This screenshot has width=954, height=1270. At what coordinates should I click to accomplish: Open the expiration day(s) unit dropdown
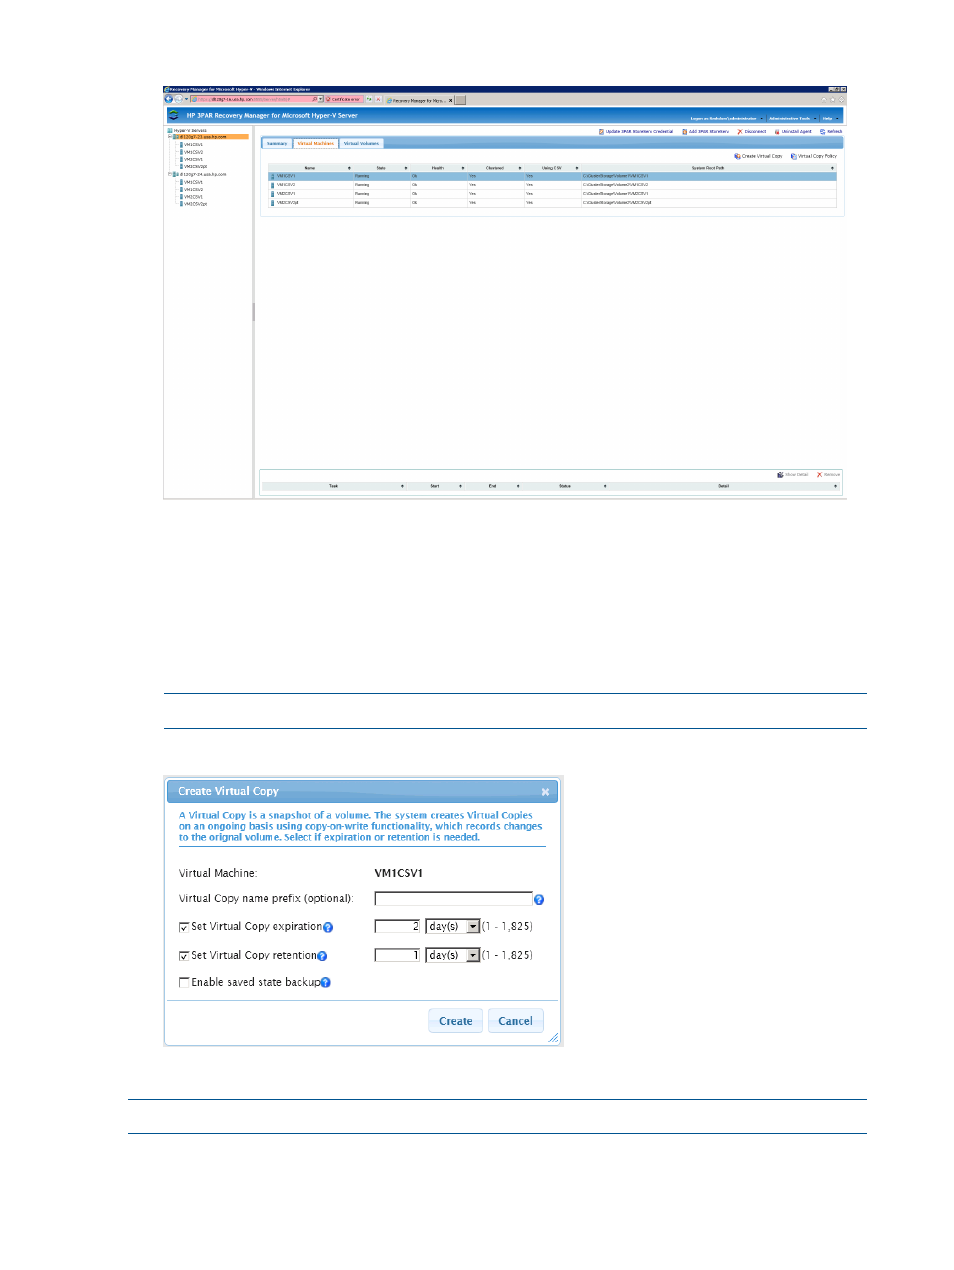pos(474,927)
